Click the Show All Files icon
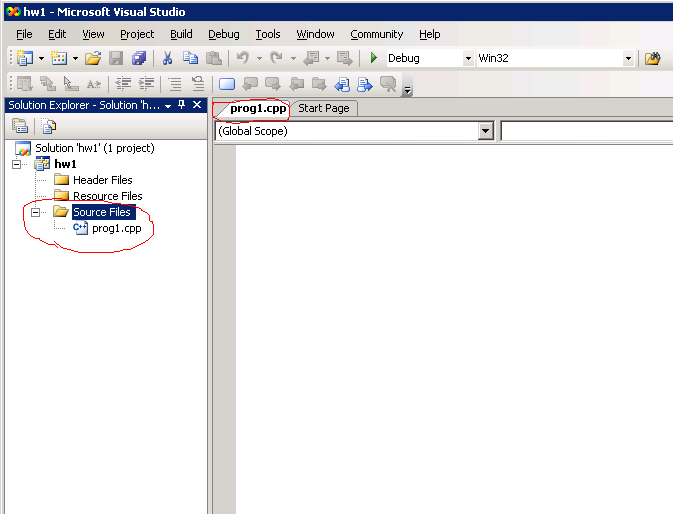 click(x=49, y=126)
